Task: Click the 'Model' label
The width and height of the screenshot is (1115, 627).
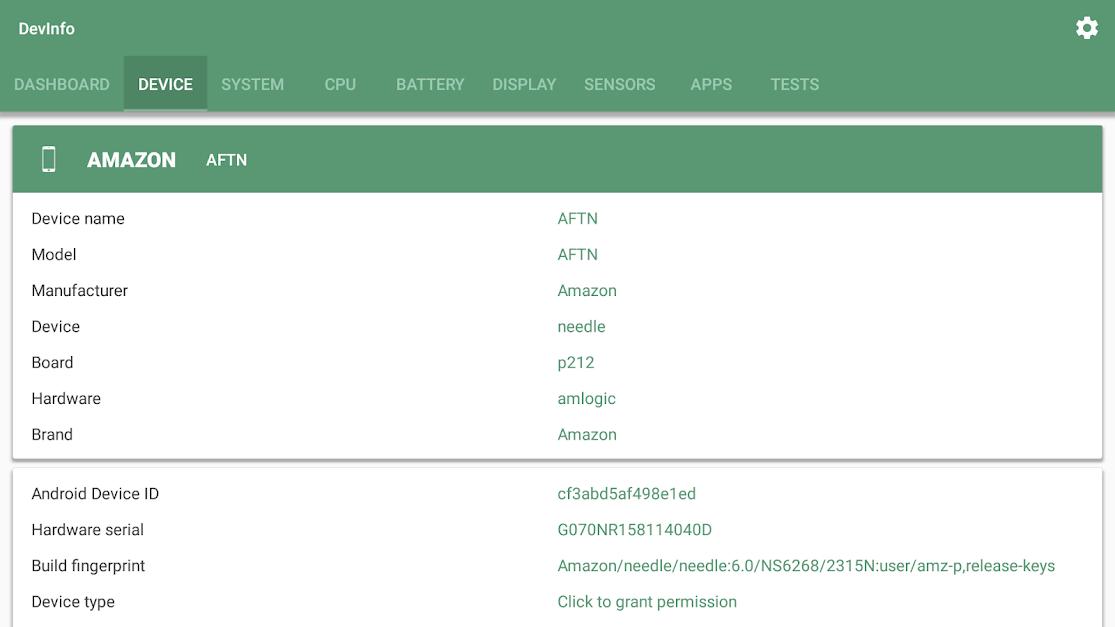Action: 54,254
